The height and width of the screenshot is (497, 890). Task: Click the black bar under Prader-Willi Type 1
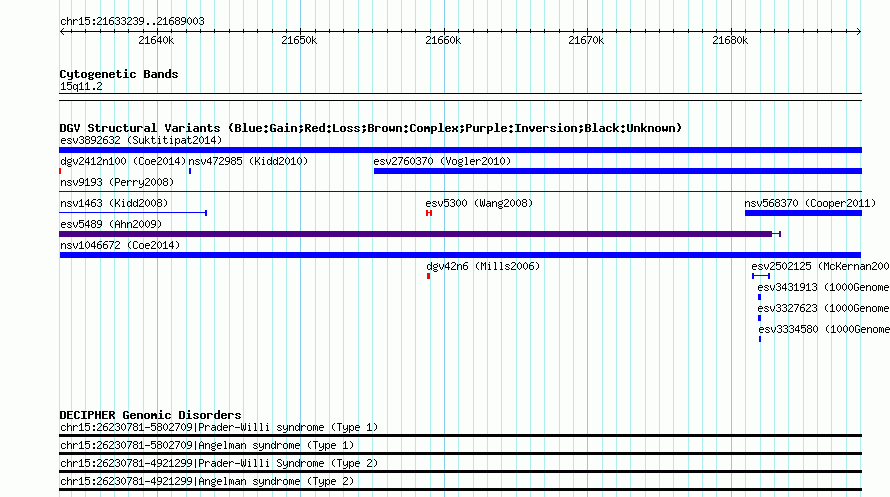click(460, 436)
